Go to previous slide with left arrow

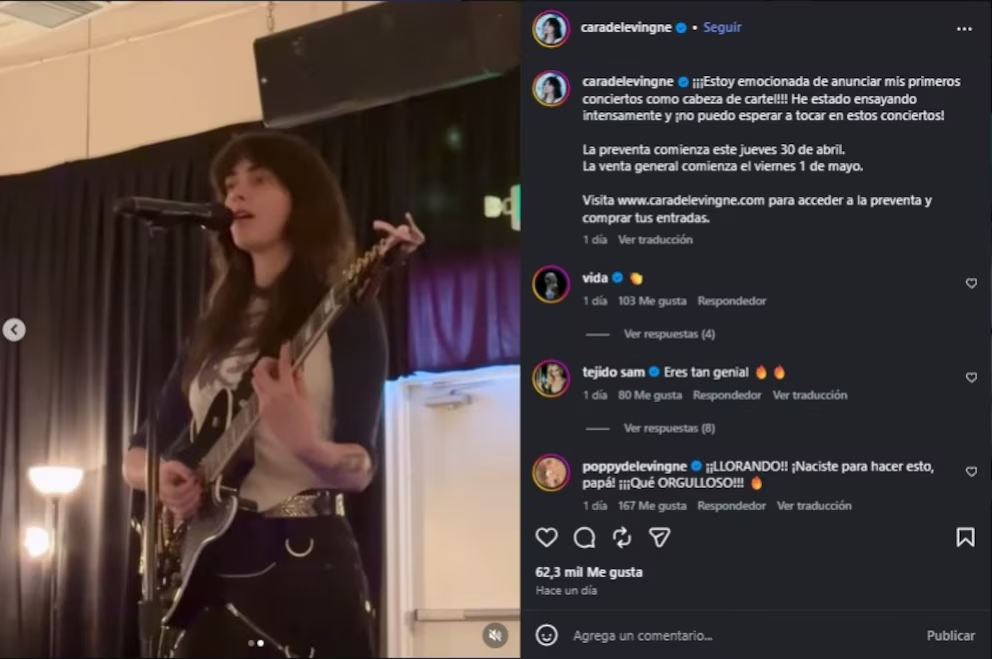[x=14, y=329]
